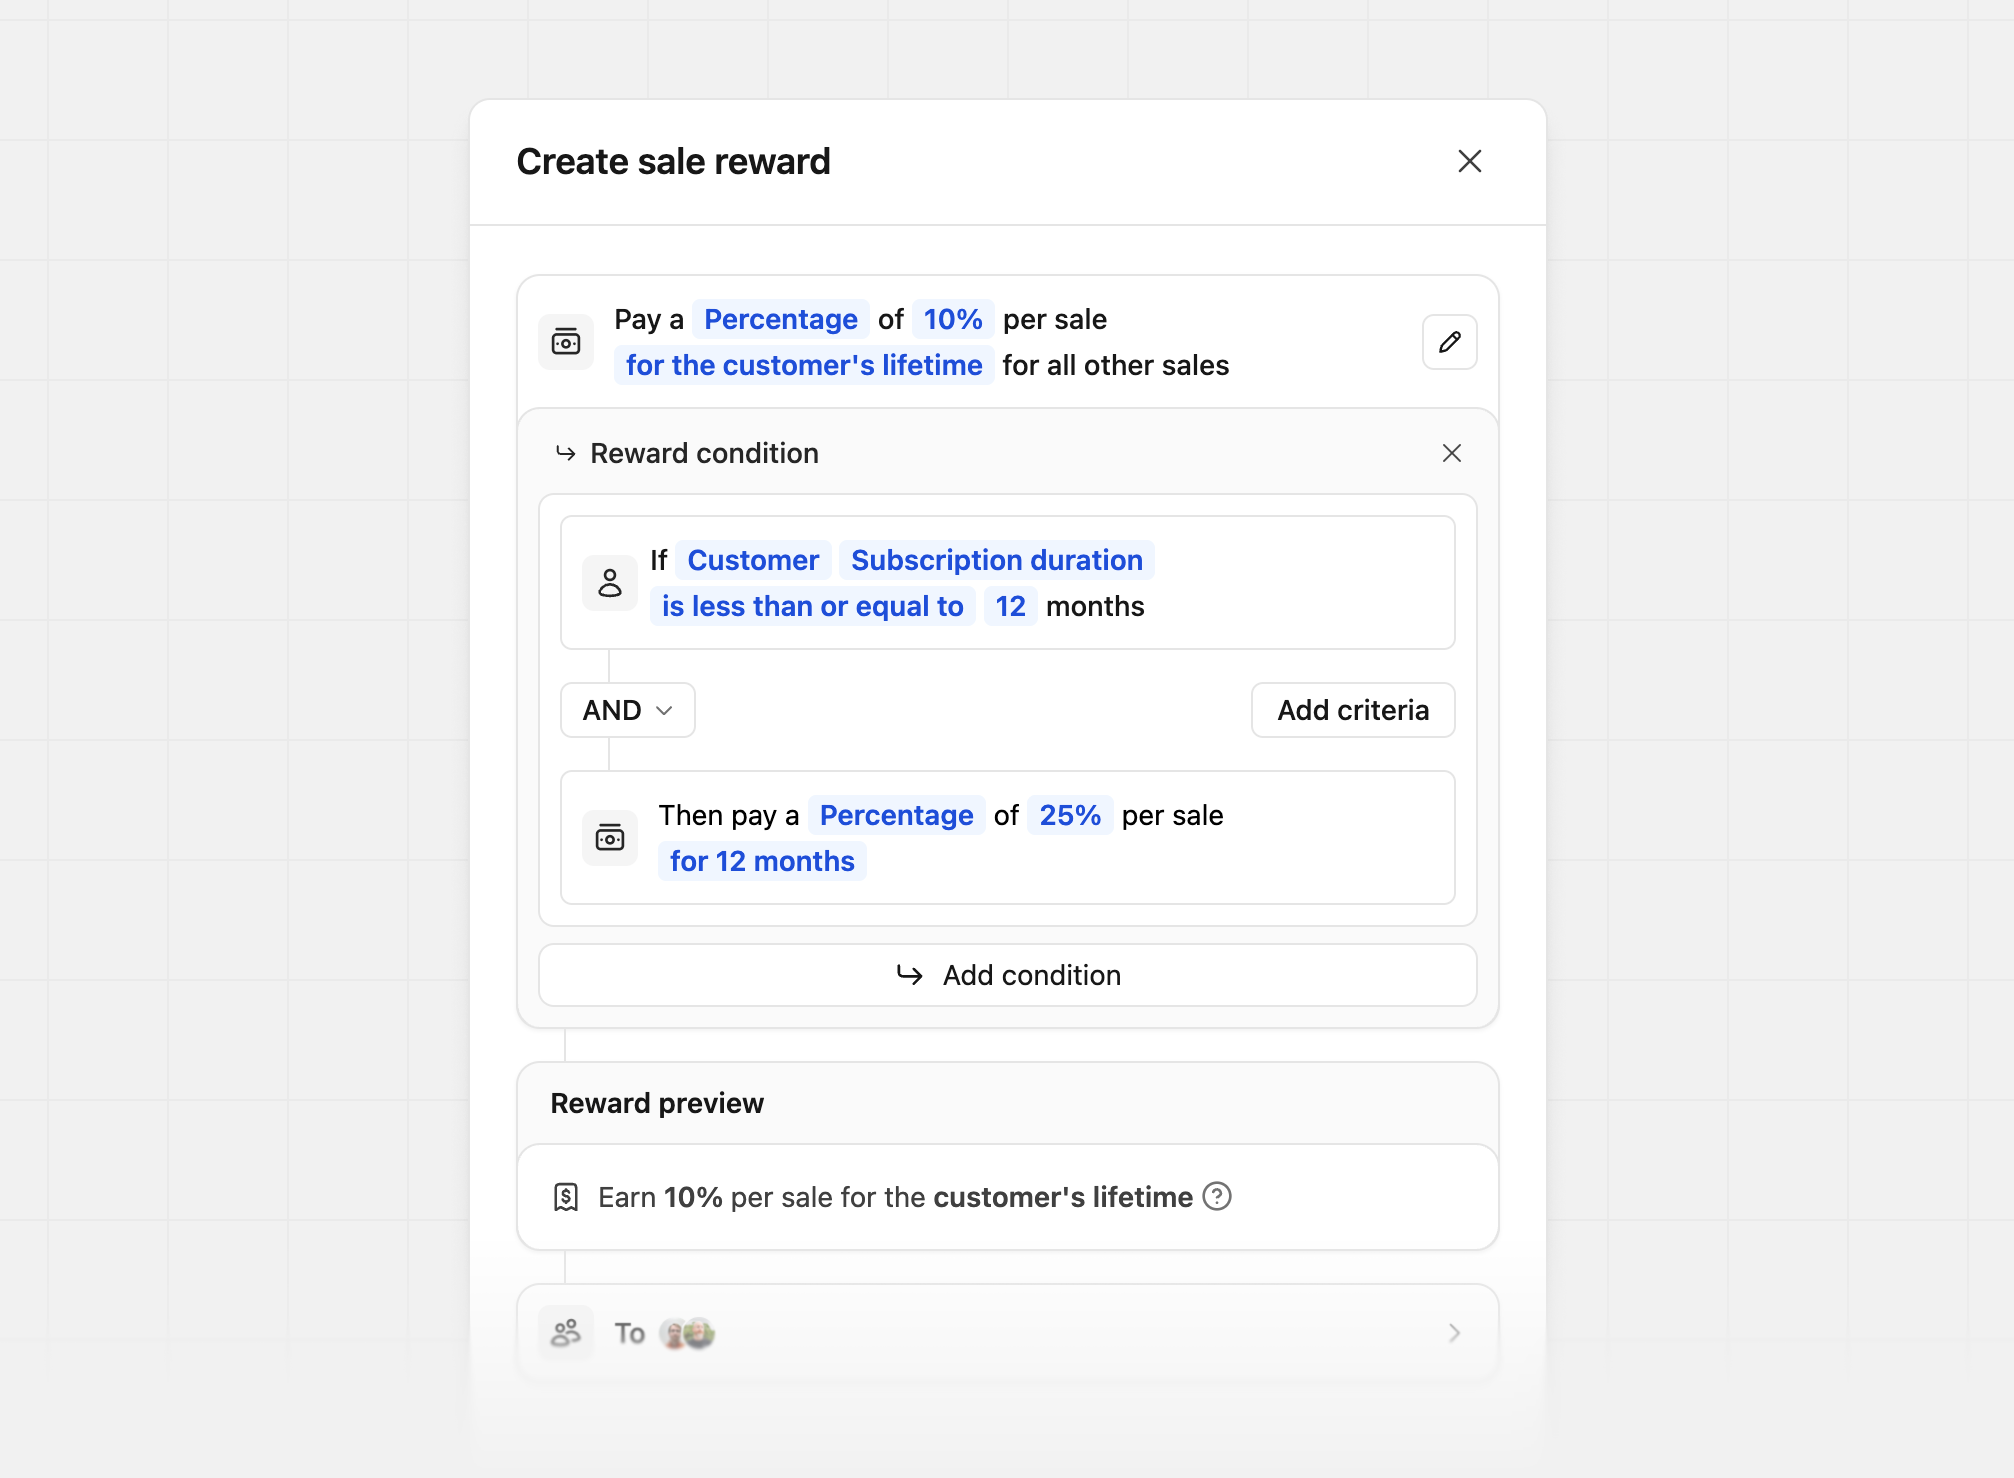The width and height of the screenshot is (2014, 1478).
Task: Edit the 12 months value field
Action: 1010,606
